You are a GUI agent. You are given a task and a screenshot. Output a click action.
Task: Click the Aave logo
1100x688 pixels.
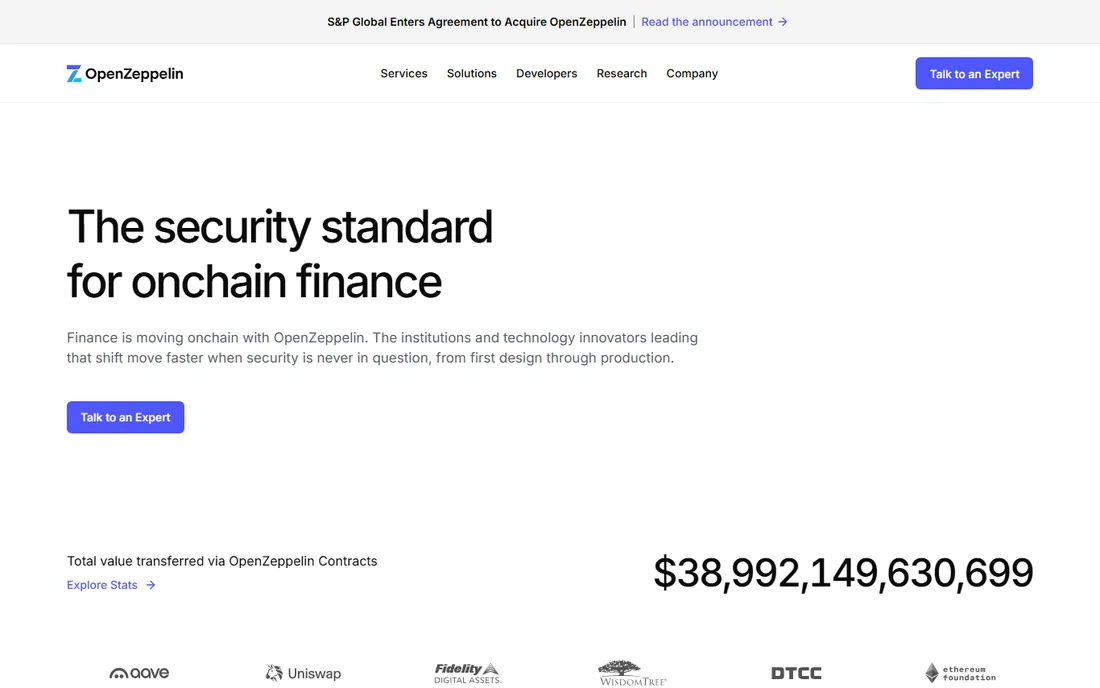pos(139,673)
